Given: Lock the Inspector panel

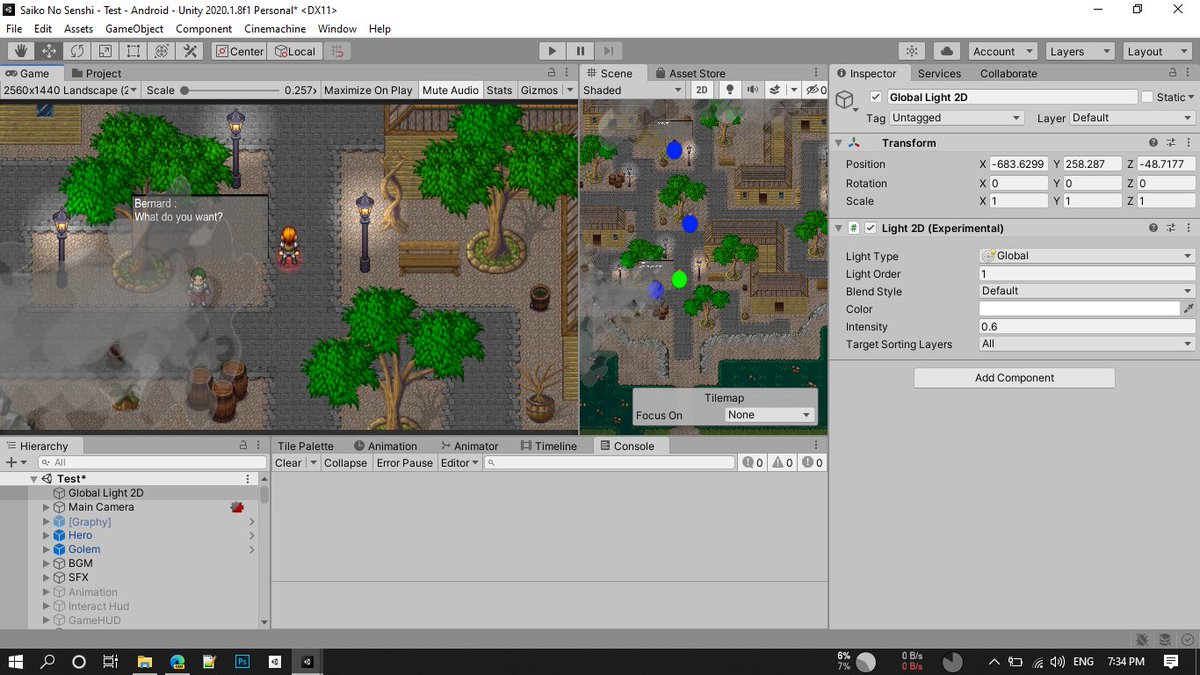Looking at the screenshot, I should [x=1173, y=73].
